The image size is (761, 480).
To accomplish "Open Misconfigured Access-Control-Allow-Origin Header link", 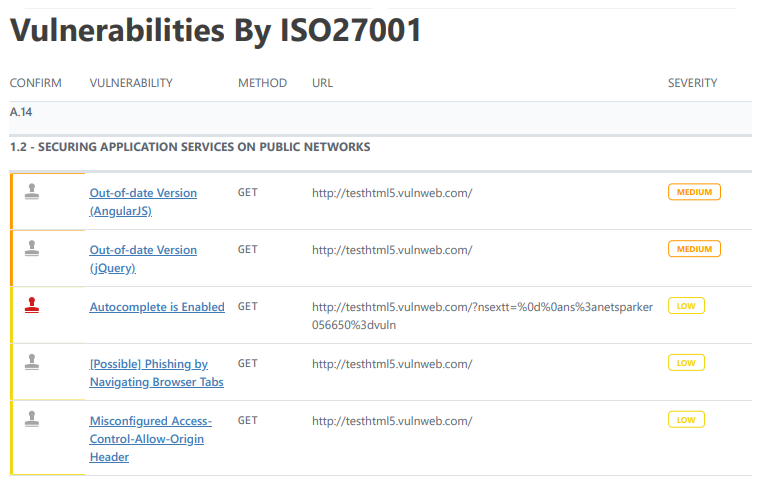I will pyautogui.click(x=150, y=439).
